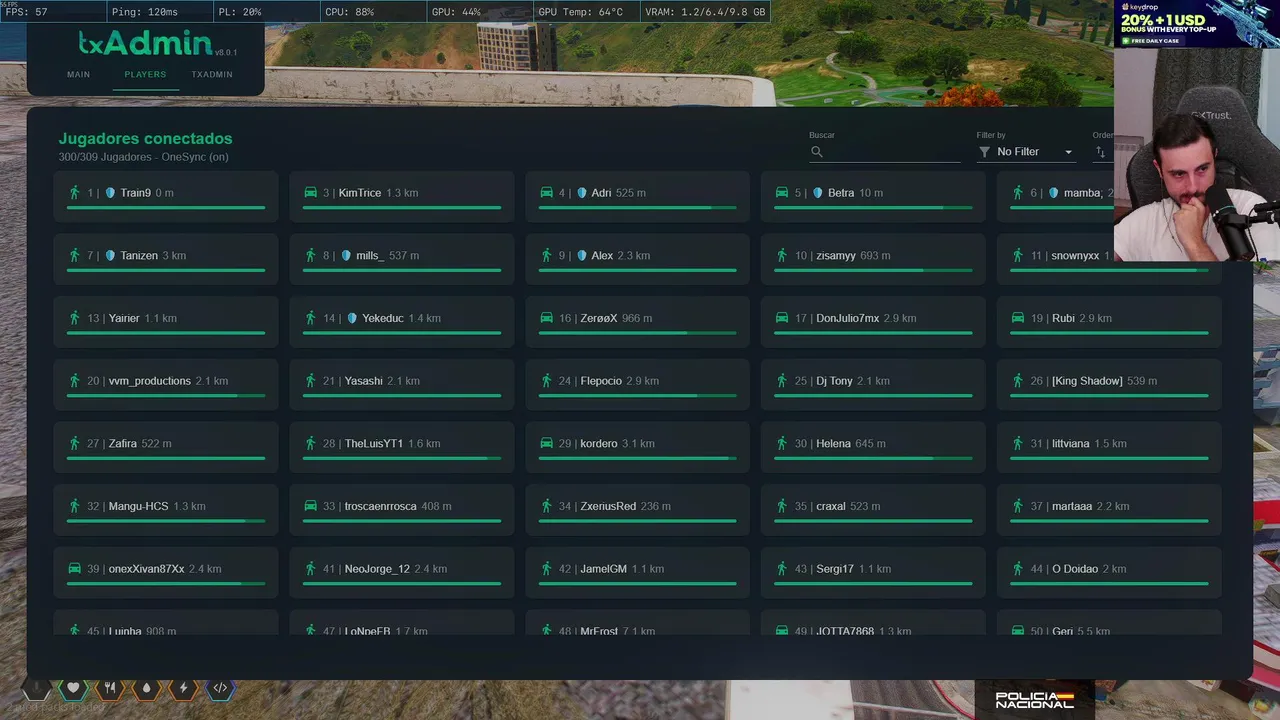This screenshot has height=720, width=1280.
Task: Click the shield icon next to Train9
Action: [x=110, y=193]
